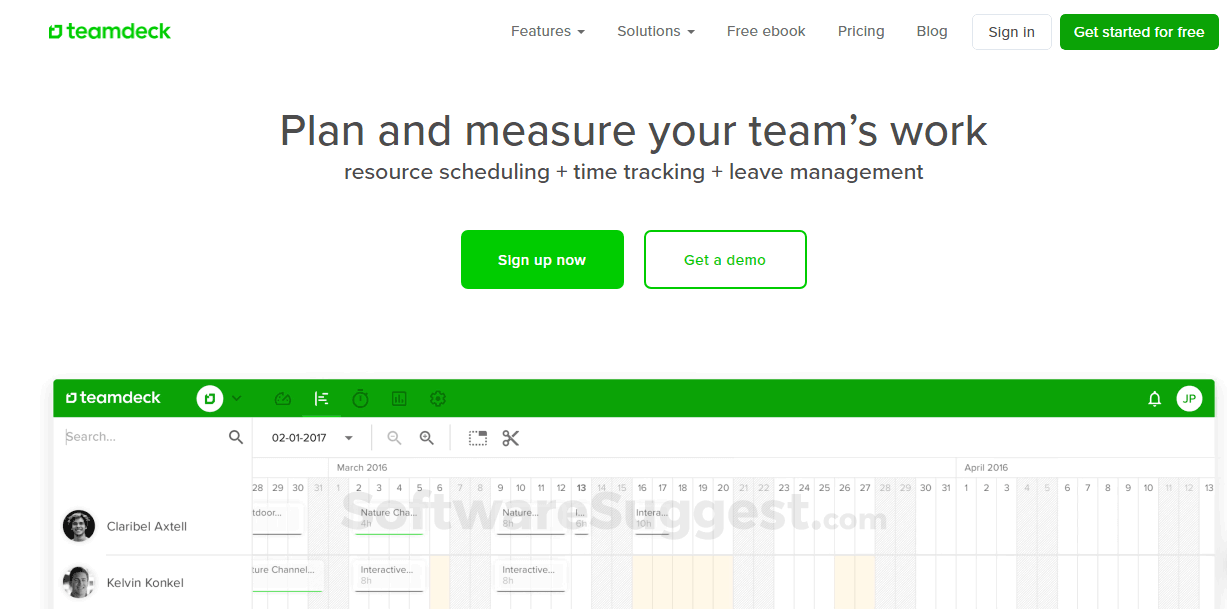This screenshot has width=1227, height=609.
Task: Open the Solutions menu item
Action: (655, 31)
